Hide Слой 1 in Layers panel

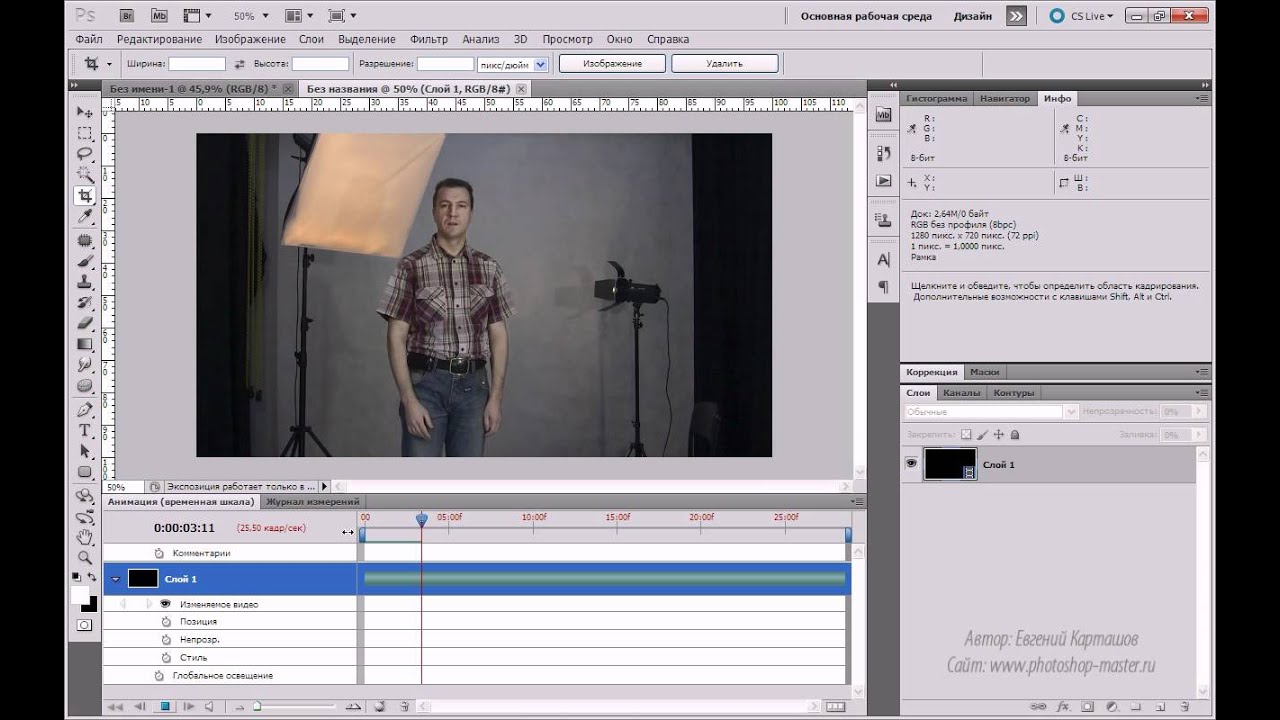tap(911, 464)
